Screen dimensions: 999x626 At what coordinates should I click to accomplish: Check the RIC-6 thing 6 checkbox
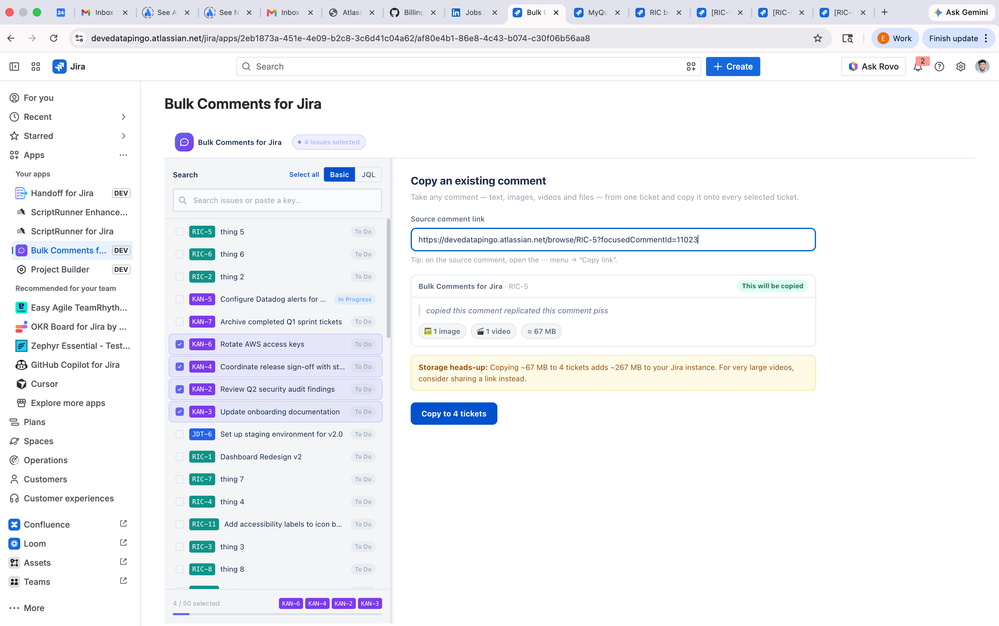point(180,254)
